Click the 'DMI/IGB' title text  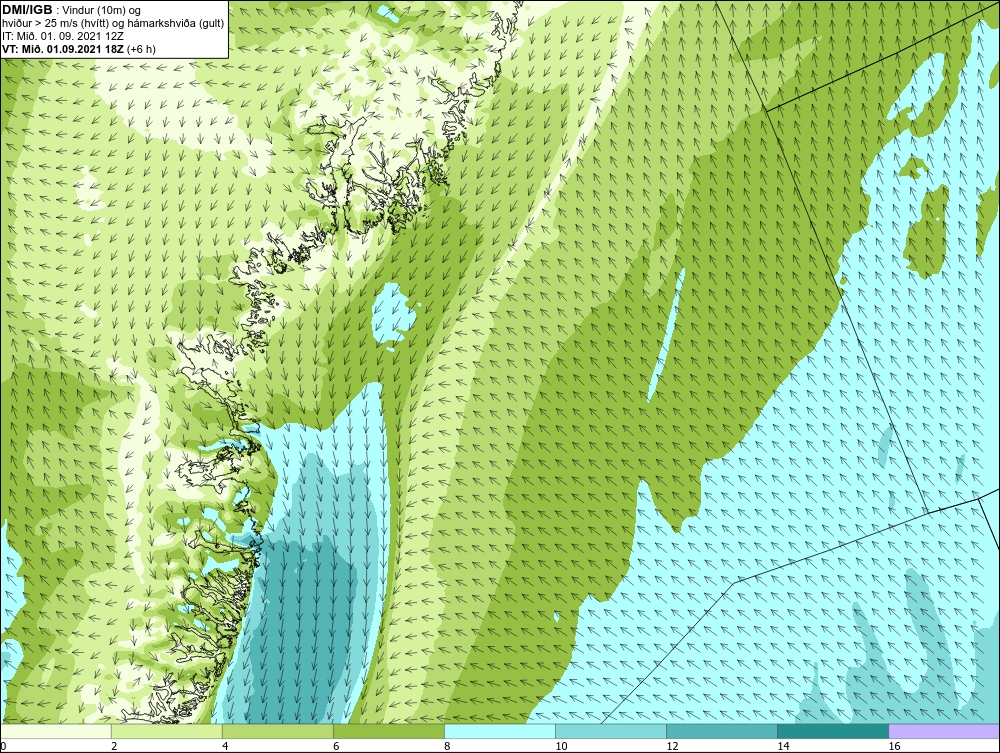click(27, 10)
